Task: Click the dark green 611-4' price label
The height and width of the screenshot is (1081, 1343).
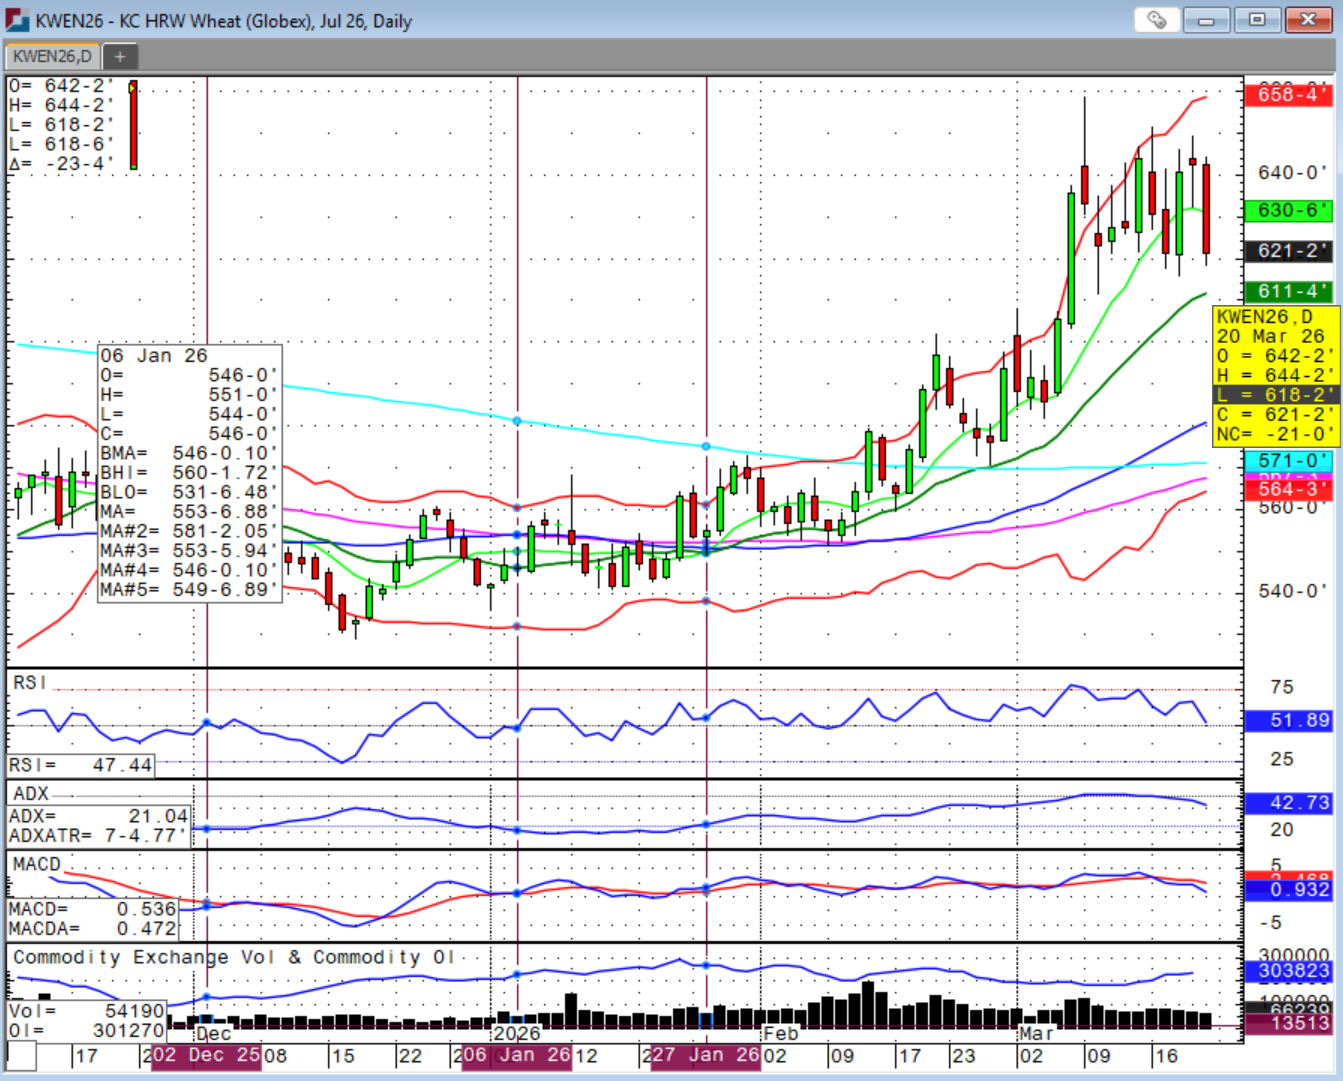Action: pyautogui.click(x=1287, y=291)
